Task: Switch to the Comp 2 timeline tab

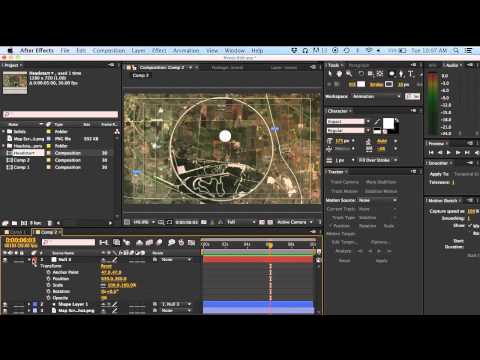Action: pos(47,232)
